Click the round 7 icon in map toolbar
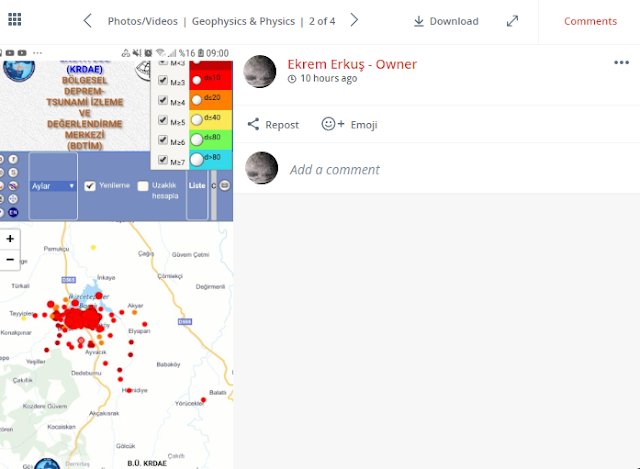640x469 pixels. pyautogui.click(x=13, y=159)
